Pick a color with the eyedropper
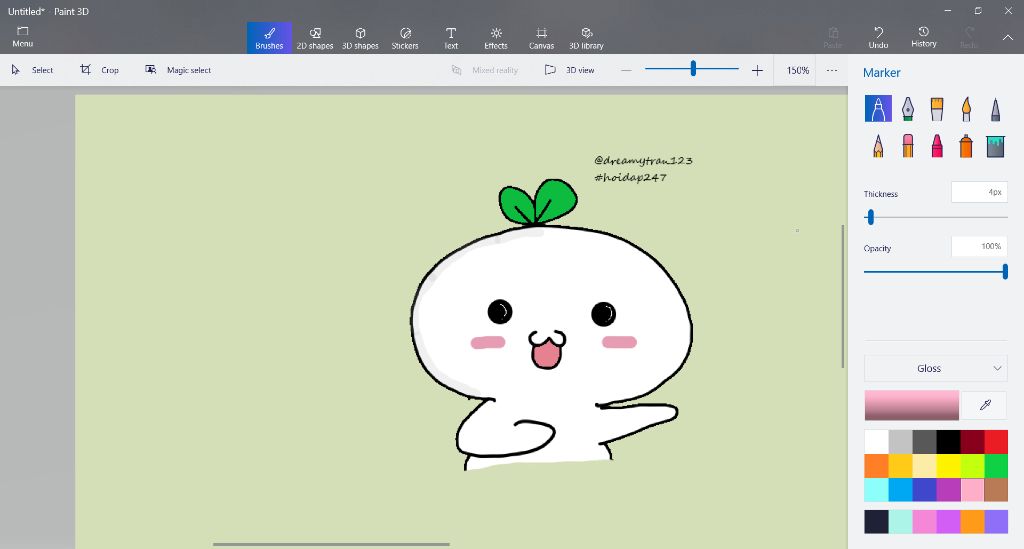1024x549 pixels. (x=985, y=405)
